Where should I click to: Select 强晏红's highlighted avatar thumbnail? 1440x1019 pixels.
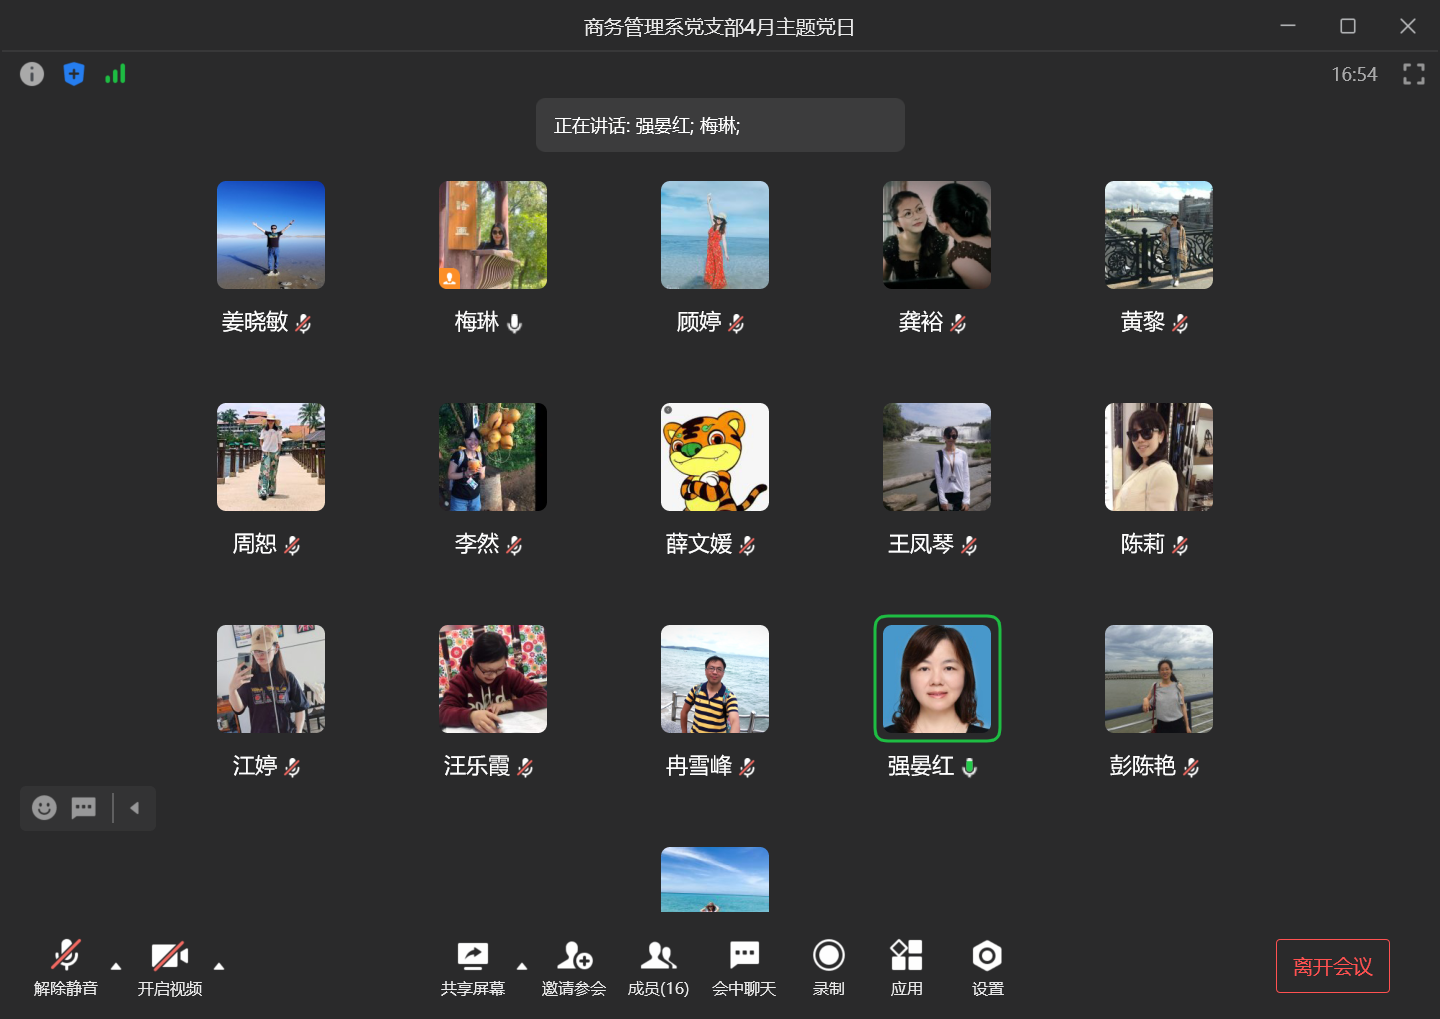pyautogui.click(x=937, y=679)
